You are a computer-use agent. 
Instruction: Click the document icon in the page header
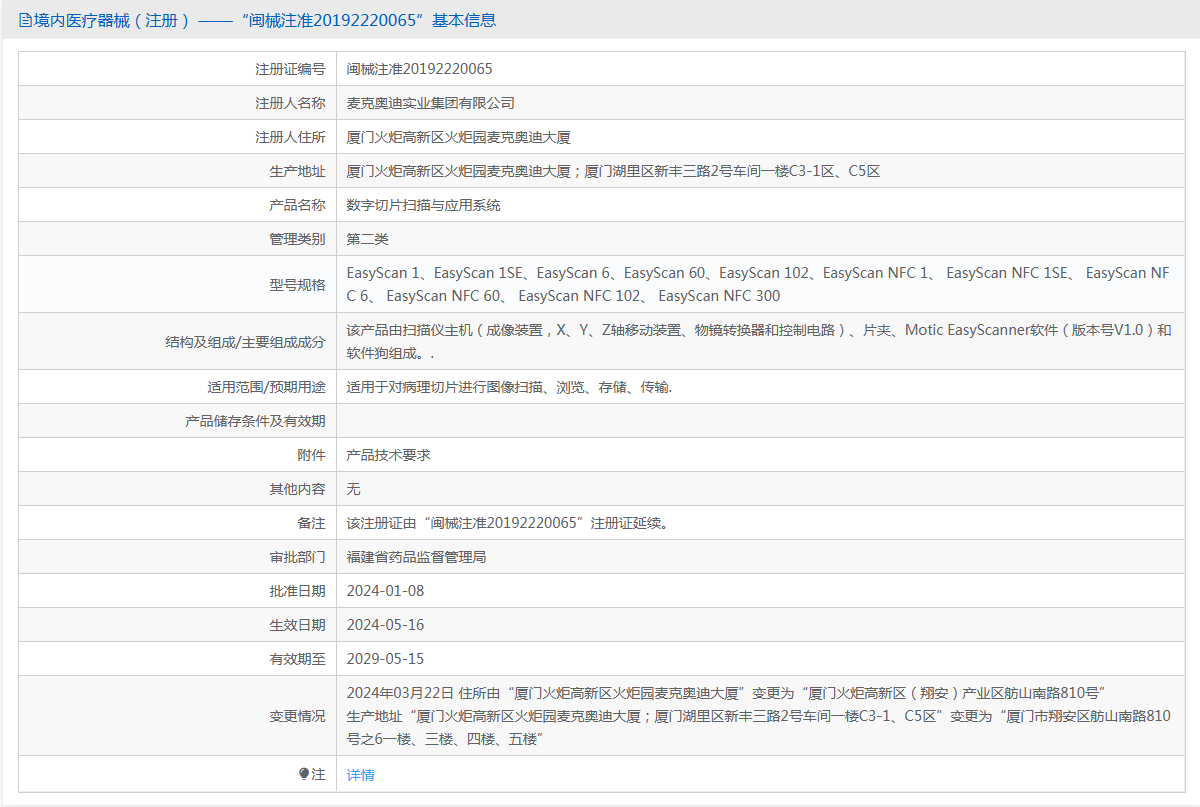[25, 20]
